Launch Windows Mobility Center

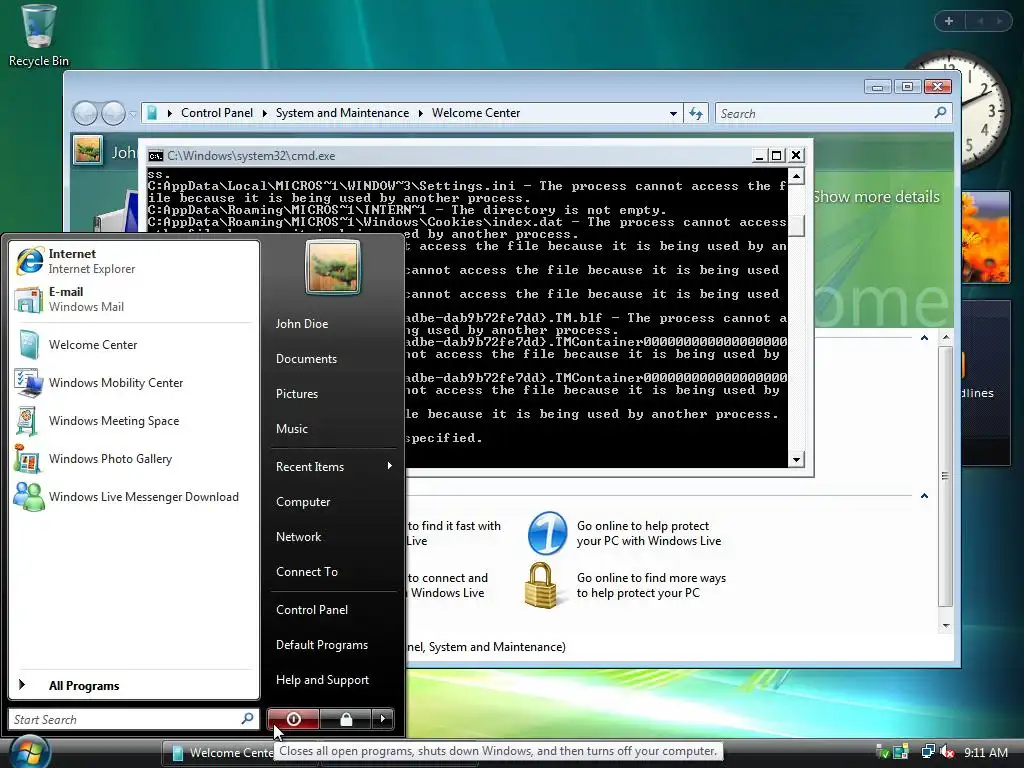[134, 383]
